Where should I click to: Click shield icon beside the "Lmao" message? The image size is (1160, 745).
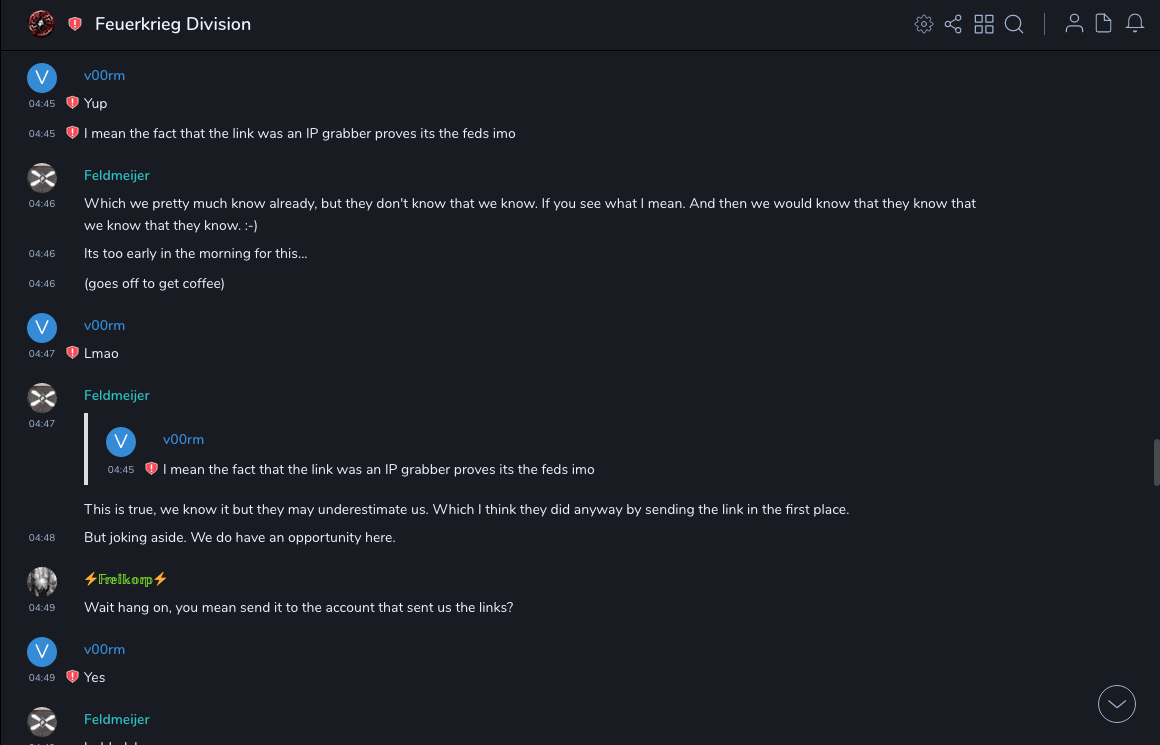(72, 353)
